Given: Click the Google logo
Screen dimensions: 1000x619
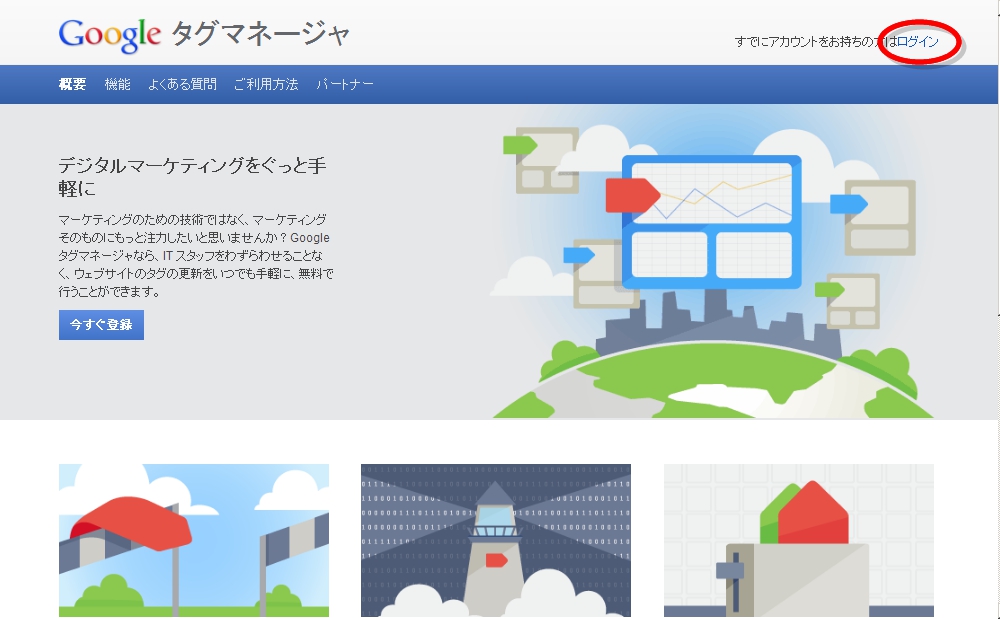Looking at the screenshot, I should [x=110, y=35].
